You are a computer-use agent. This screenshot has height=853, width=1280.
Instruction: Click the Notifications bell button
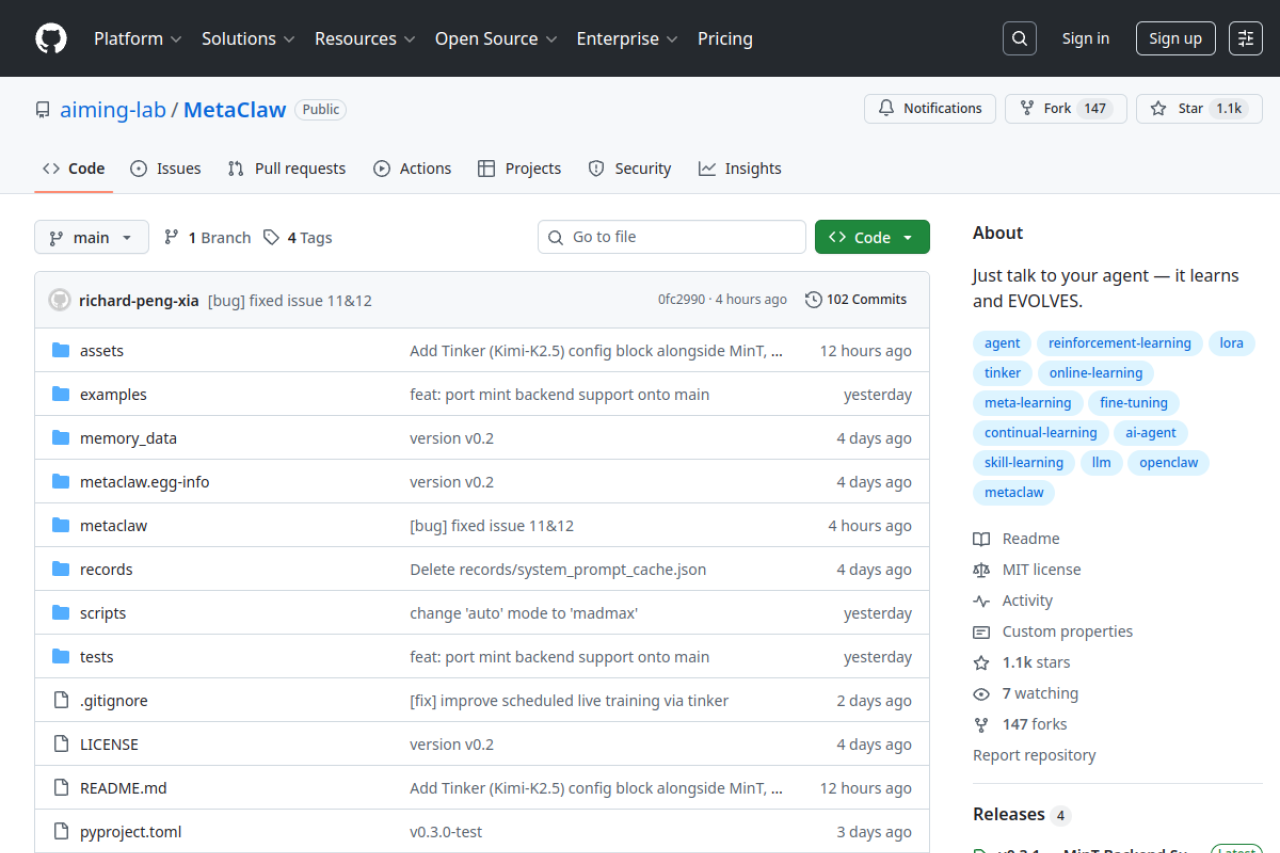[x=930, y=109]
